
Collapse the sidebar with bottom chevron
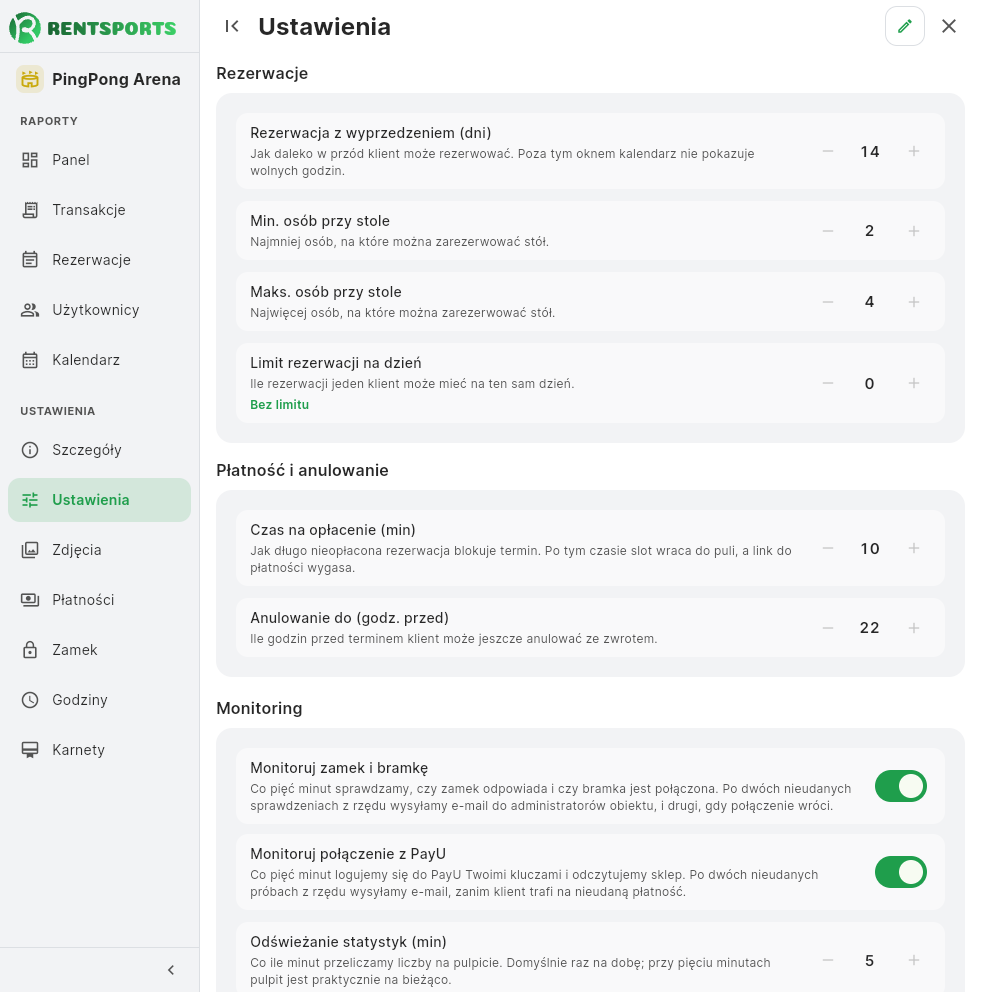171,970
